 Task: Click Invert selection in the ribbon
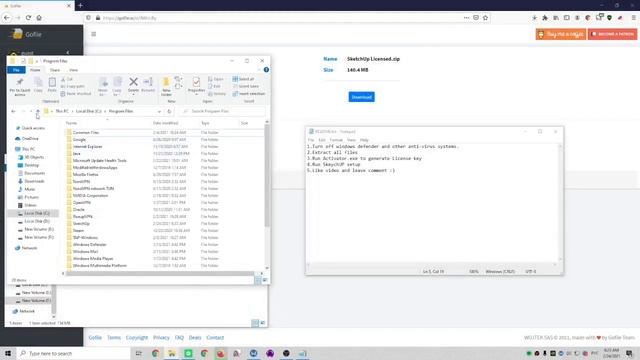pos(249,93)
